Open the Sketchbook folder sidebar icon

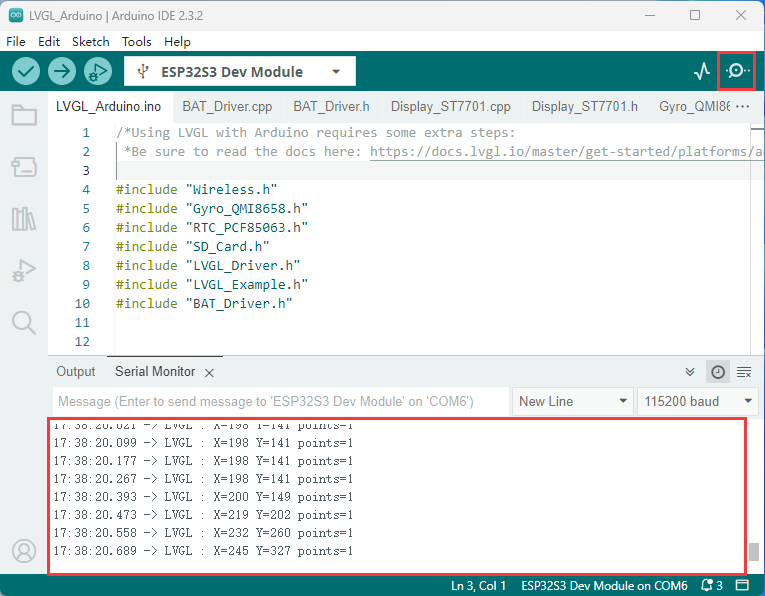tap(24, 116)
